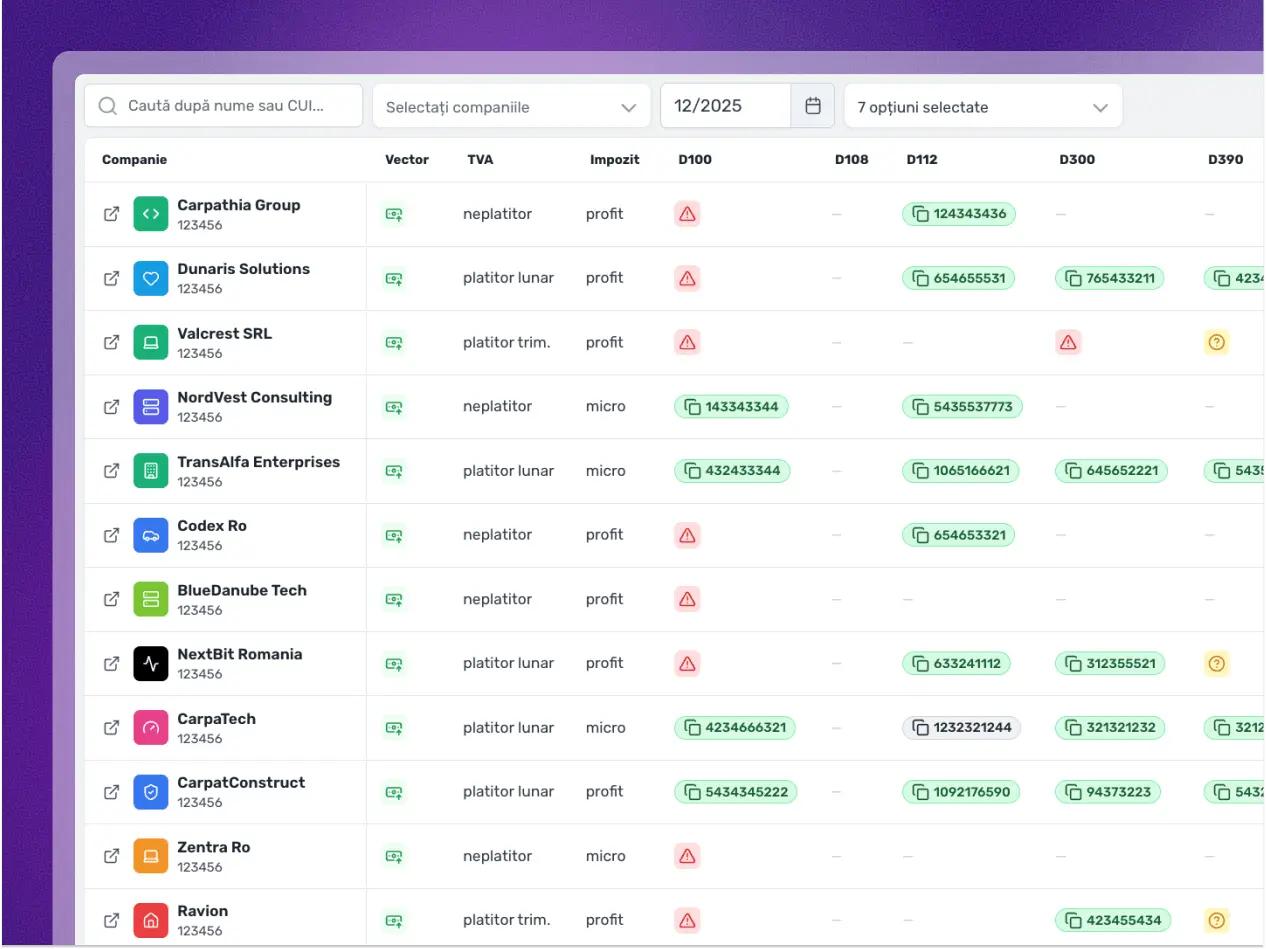Click the Zentra Ro orange logo
Viewport: 1266px width, 949px height.
[x=151, y=856]
